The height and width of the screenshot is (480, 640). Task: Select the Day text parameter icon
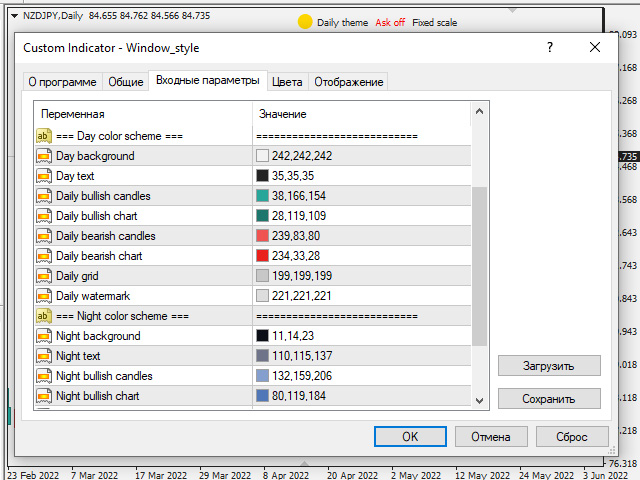click(x=44, y=176)
